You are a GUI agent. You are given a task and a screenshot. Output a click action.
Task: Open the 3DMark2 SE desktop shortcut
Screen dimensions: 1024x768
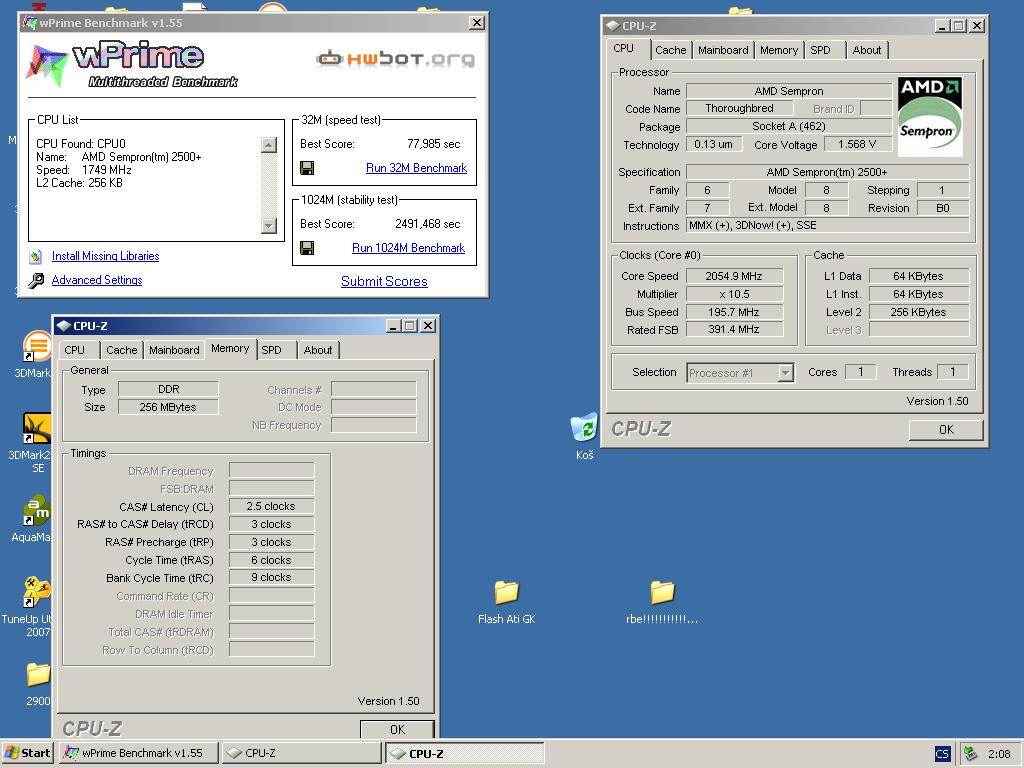(37, 428)
